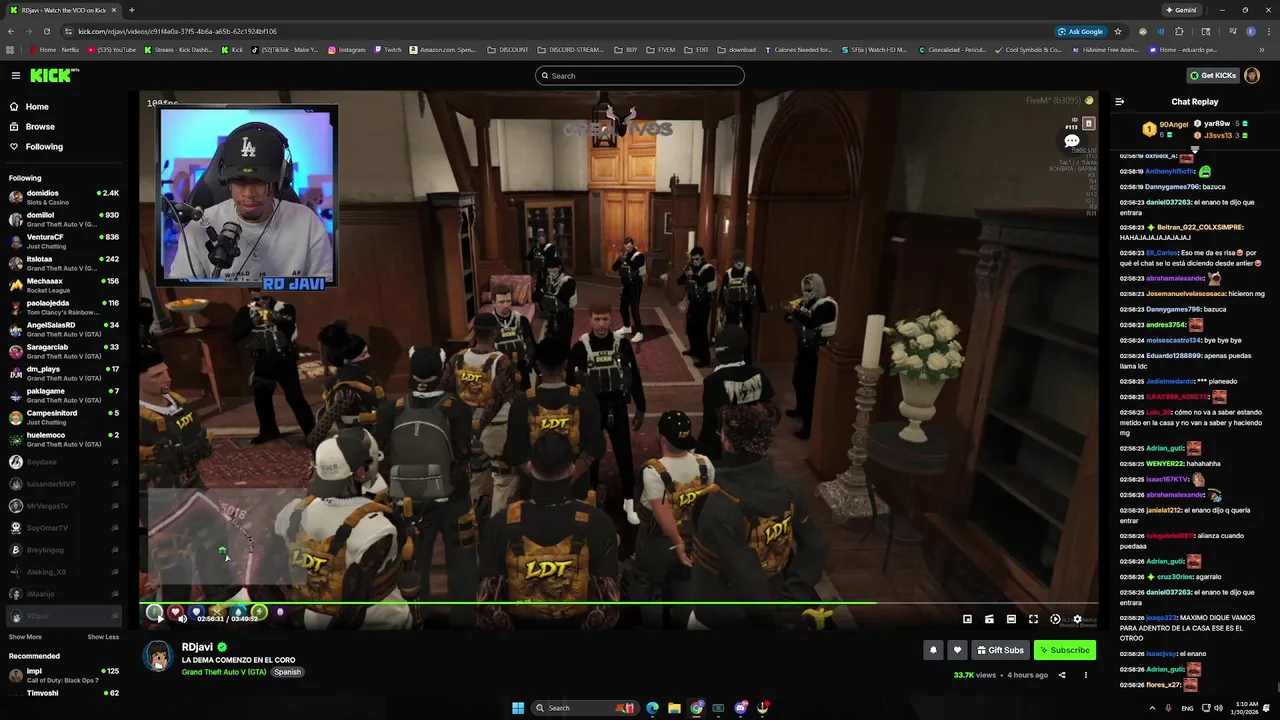1280x720 pixels.
Task: Share the video with share icon
Action: point(1062,675)
